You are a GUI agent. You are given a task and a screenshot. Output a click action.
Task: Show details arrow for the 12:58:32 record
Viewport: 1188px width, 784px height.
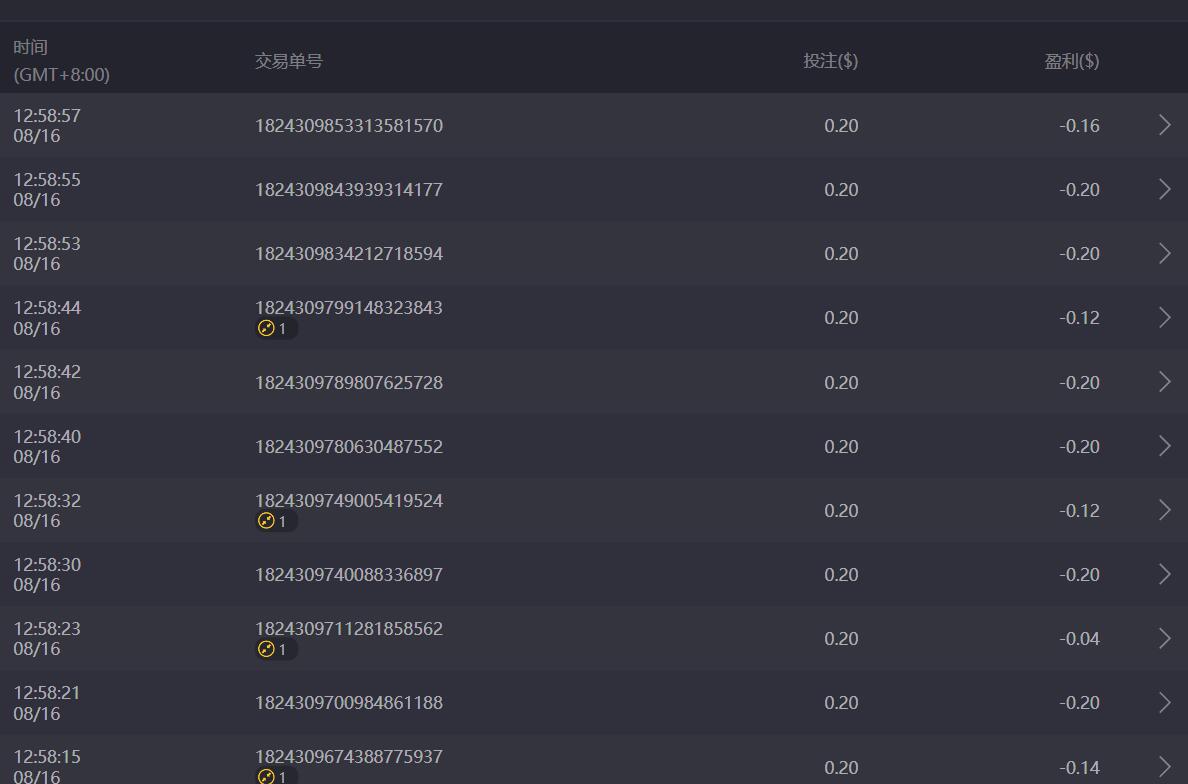pyautogui.click(x=1164, y=510)
